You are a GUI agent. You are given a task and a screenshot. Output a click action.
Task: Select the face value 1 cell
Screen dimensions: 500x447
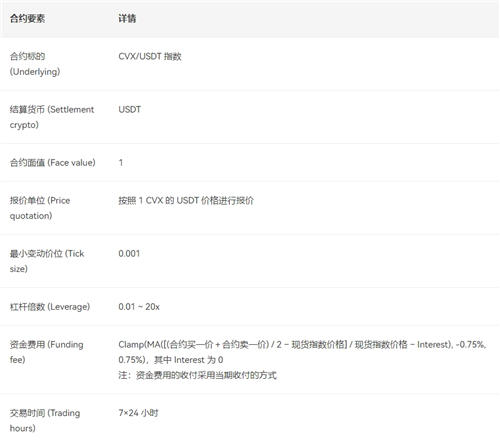[121, 163]
